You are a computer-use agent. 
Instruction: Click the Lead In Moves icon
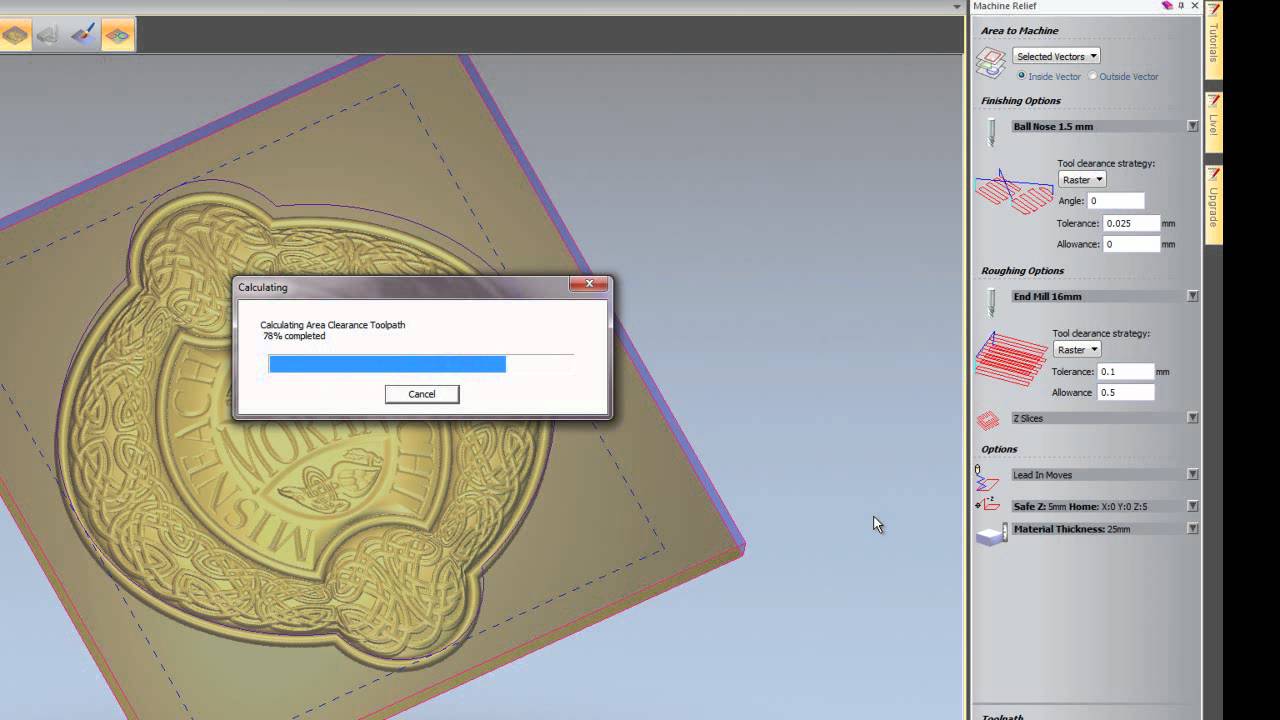(986, 477)
